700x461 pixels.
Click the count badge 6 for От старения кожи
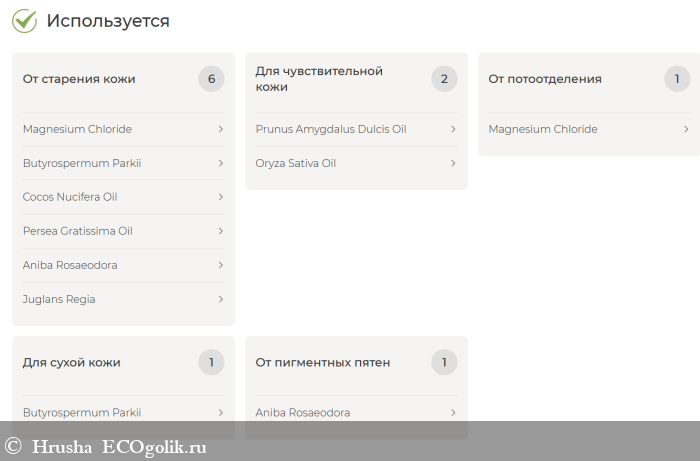pos(211,79)
